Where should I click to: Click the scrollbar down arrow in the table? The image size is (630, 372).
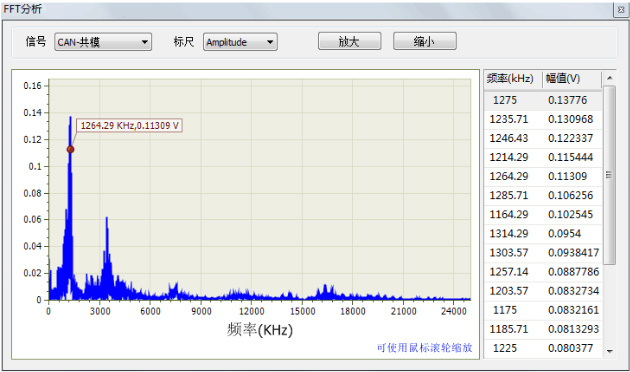tap(610, 351)
